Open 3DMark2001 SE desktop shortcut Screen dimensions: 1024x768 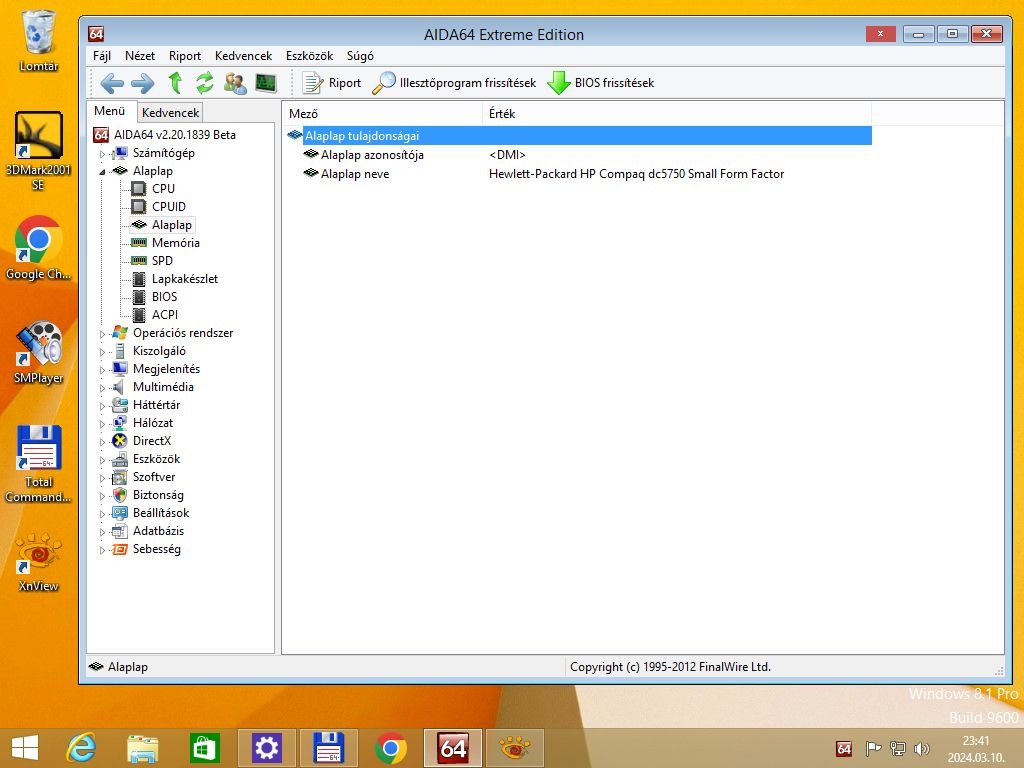coord(38,151)
